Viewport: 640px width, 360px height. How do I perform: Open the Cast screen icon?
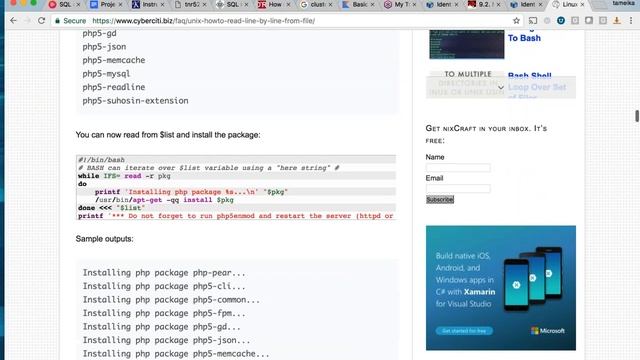(533, 20)
